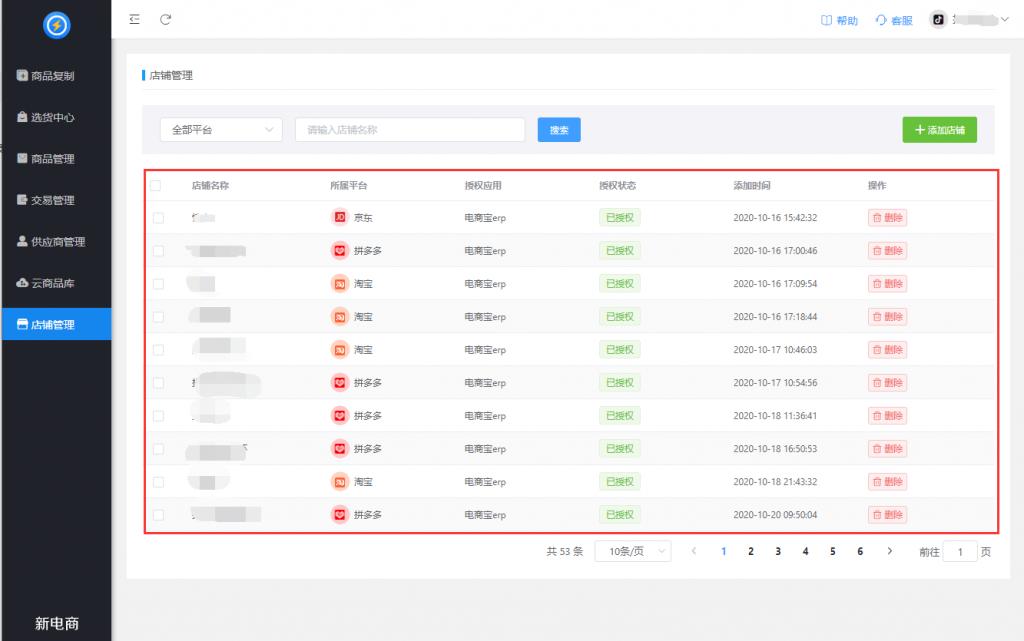Viewport: 1024px width, 641px height.
Task: Click 淘宝 icon in 17:09:54 row
Action: [340, 284]
